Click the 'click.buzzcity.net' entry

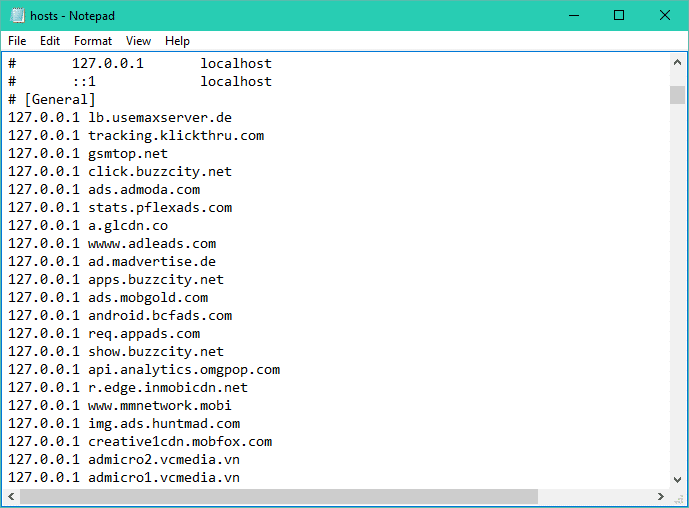pos(160,171)
